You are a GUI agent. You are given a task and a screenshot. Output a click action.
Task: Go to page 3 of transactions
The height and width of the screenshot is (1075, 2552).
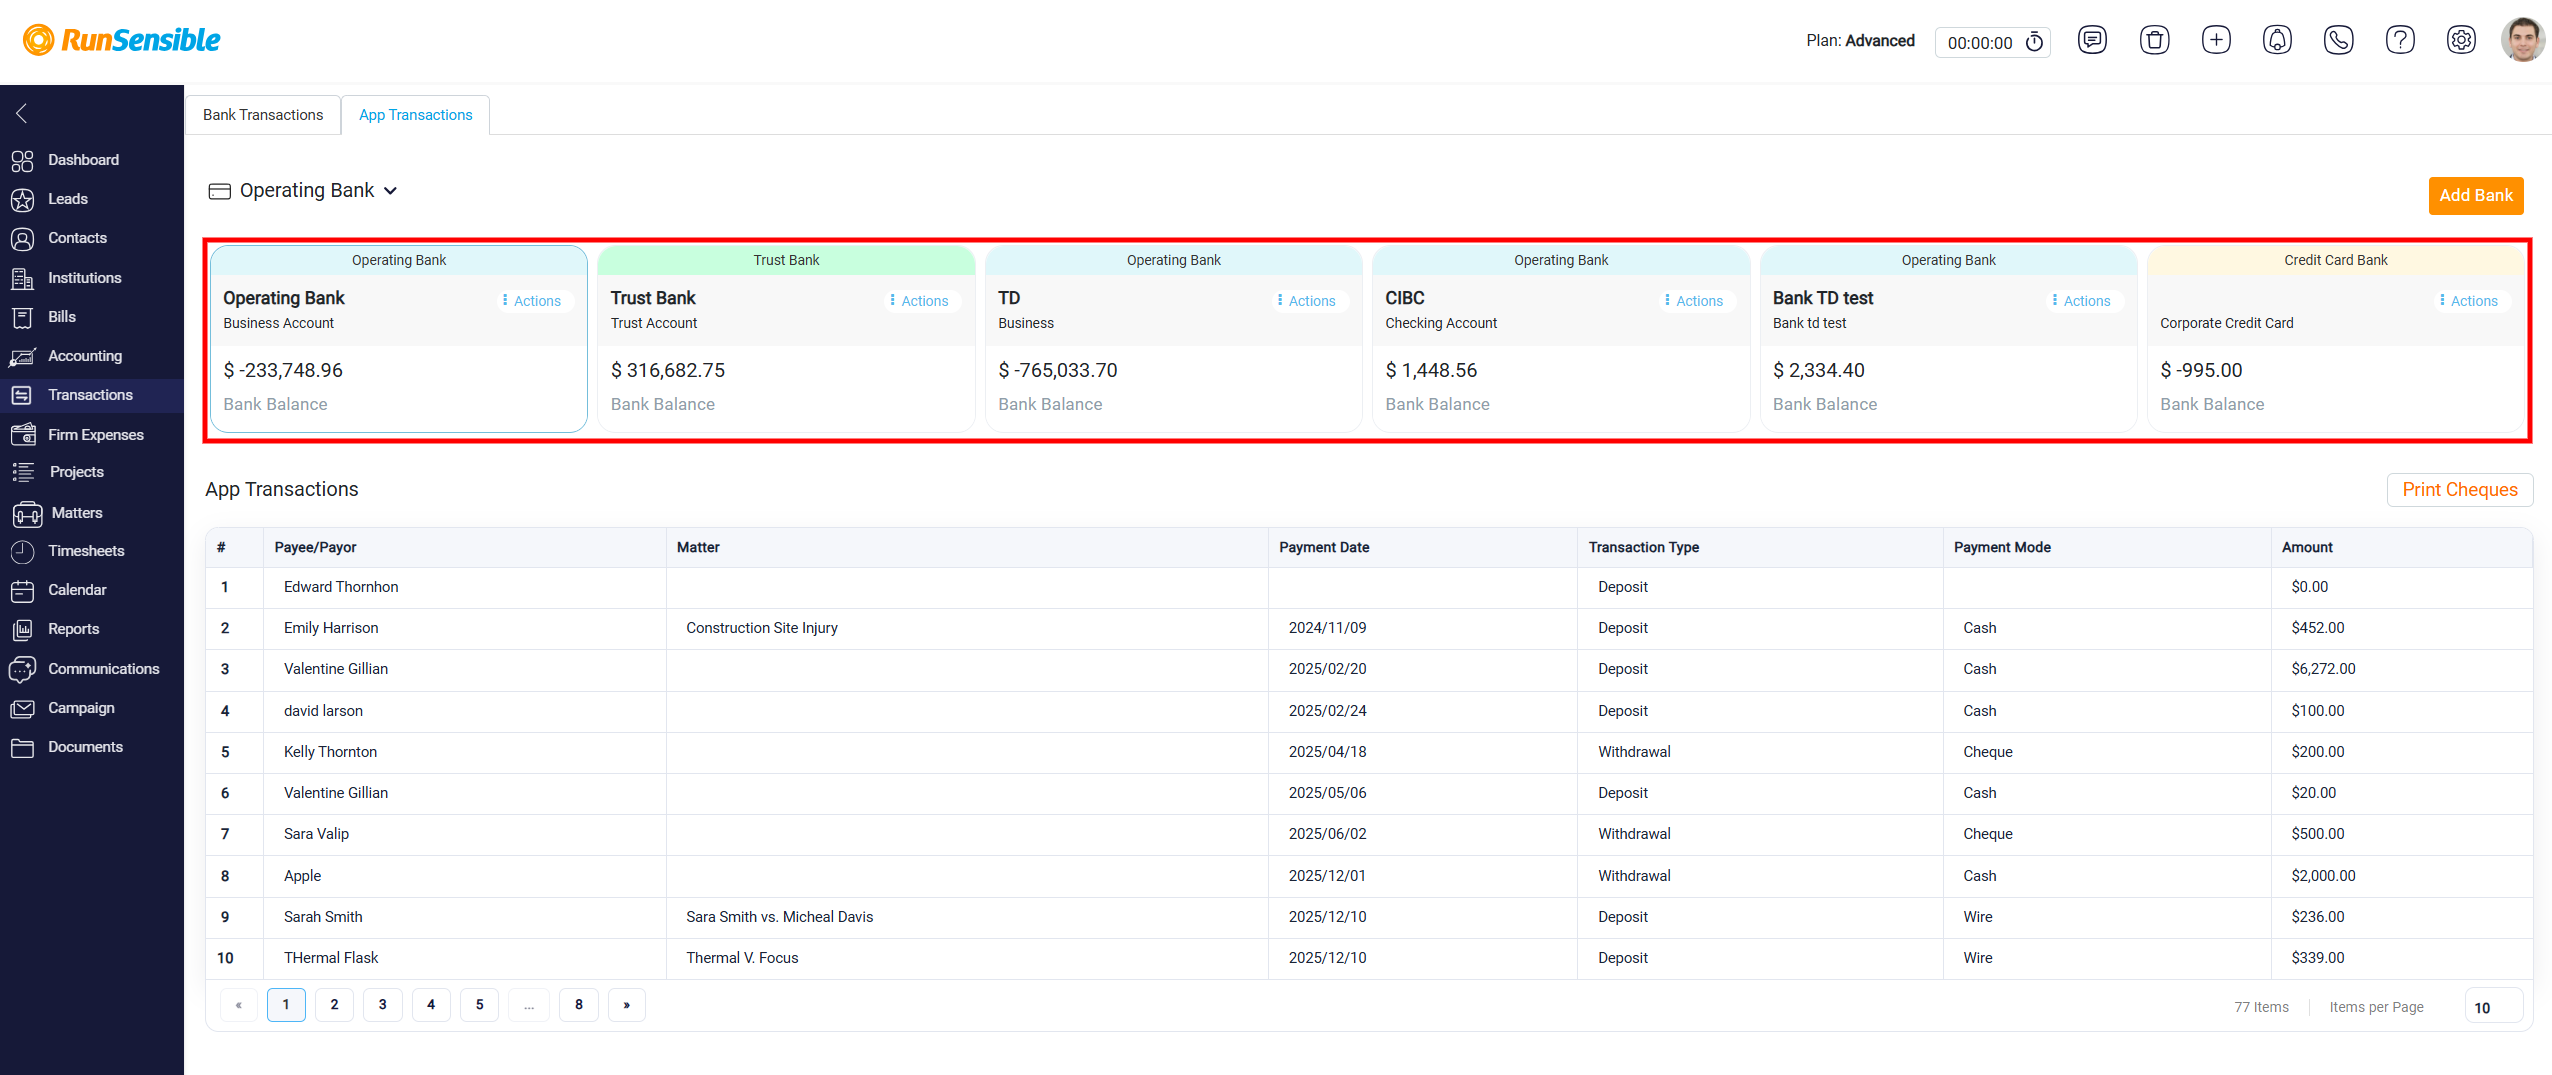[x=382, y=1005]
